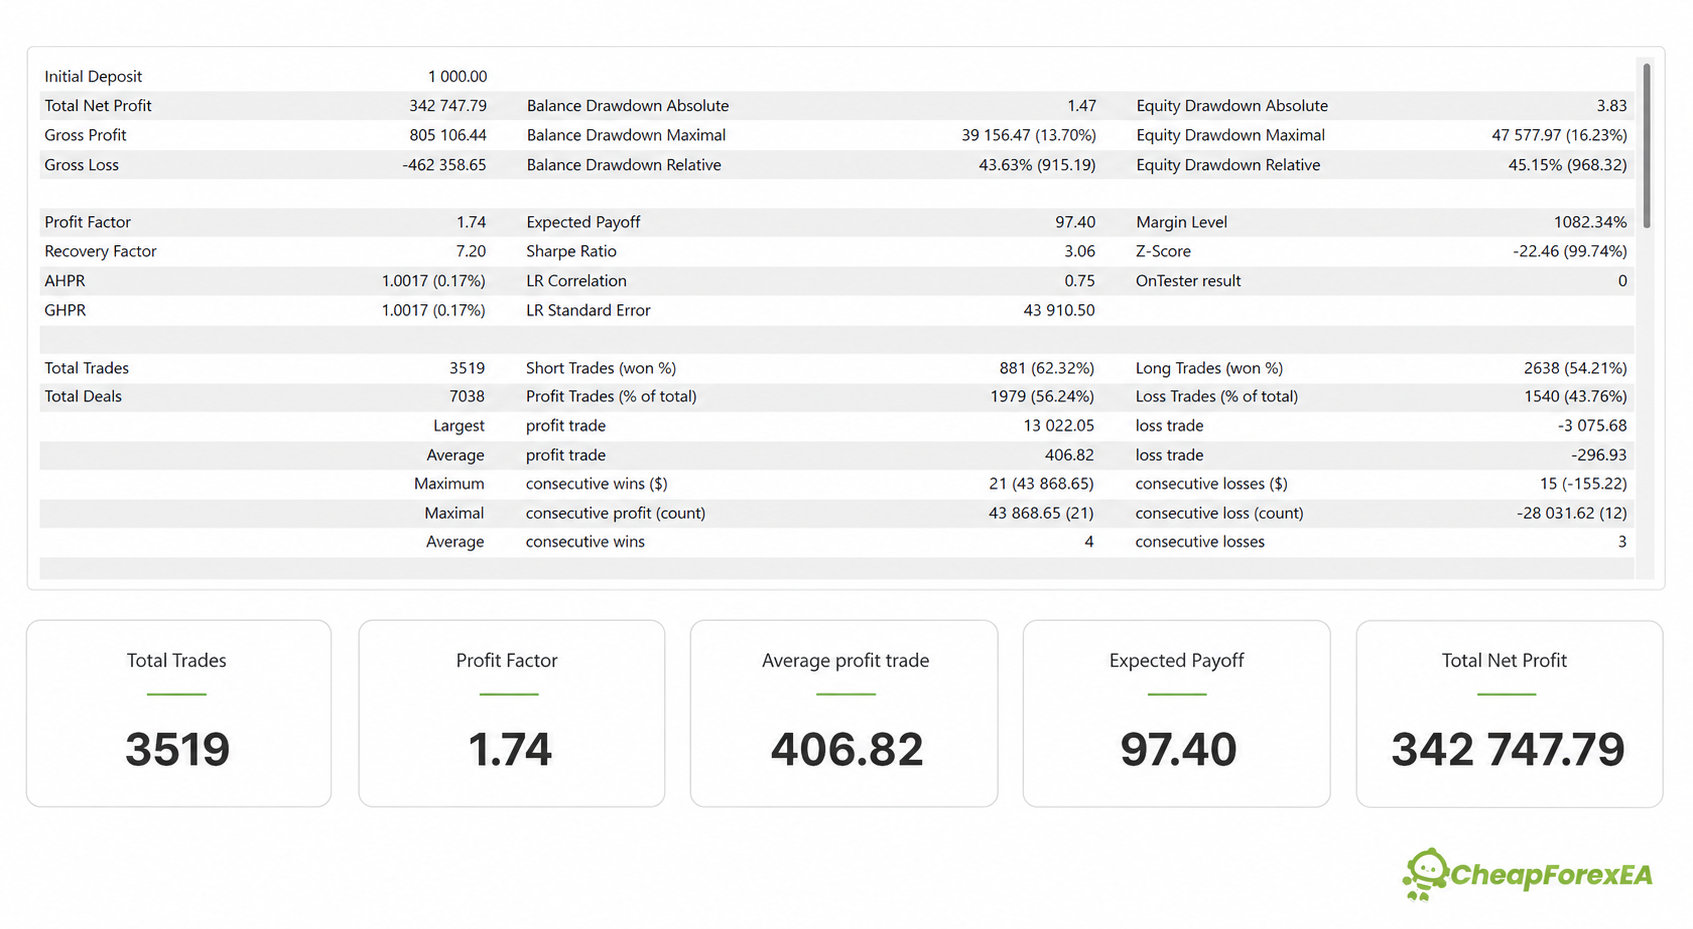Click the Balance Drawdown Absolute label

tap(628, 106)
